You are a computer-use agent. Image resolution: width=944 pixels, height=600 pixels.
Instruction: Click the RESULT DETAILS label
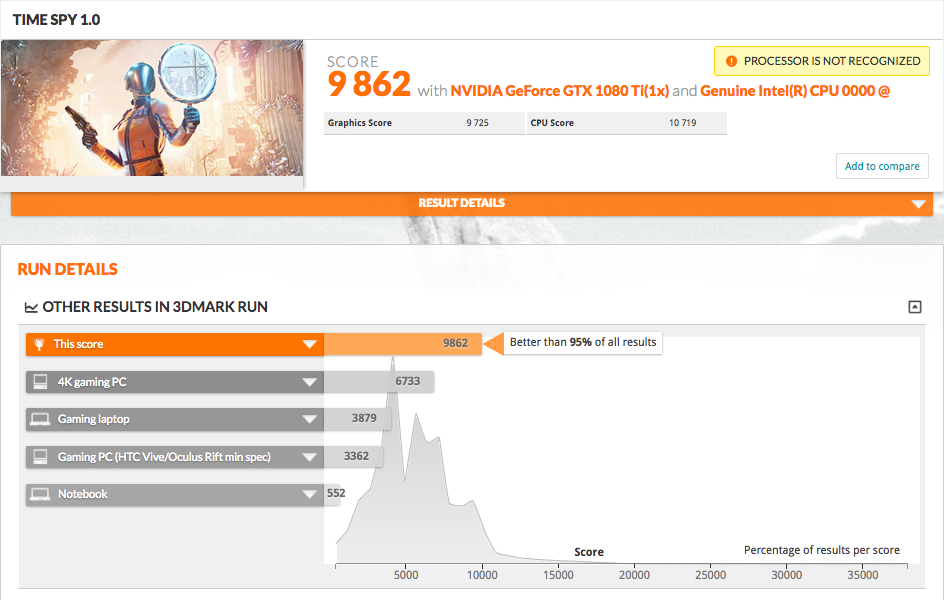(461, 203)
